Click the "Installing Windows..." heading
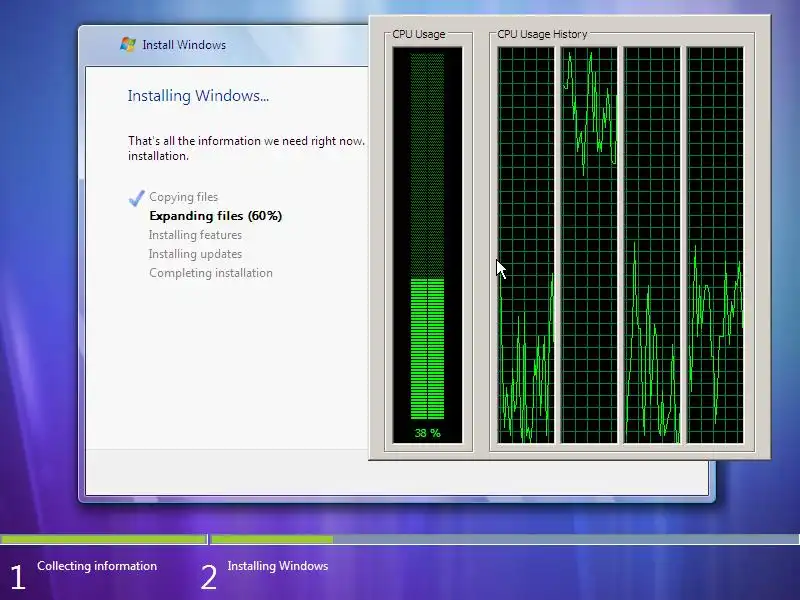This screenshot has width=800, height=600. (198, 96)
